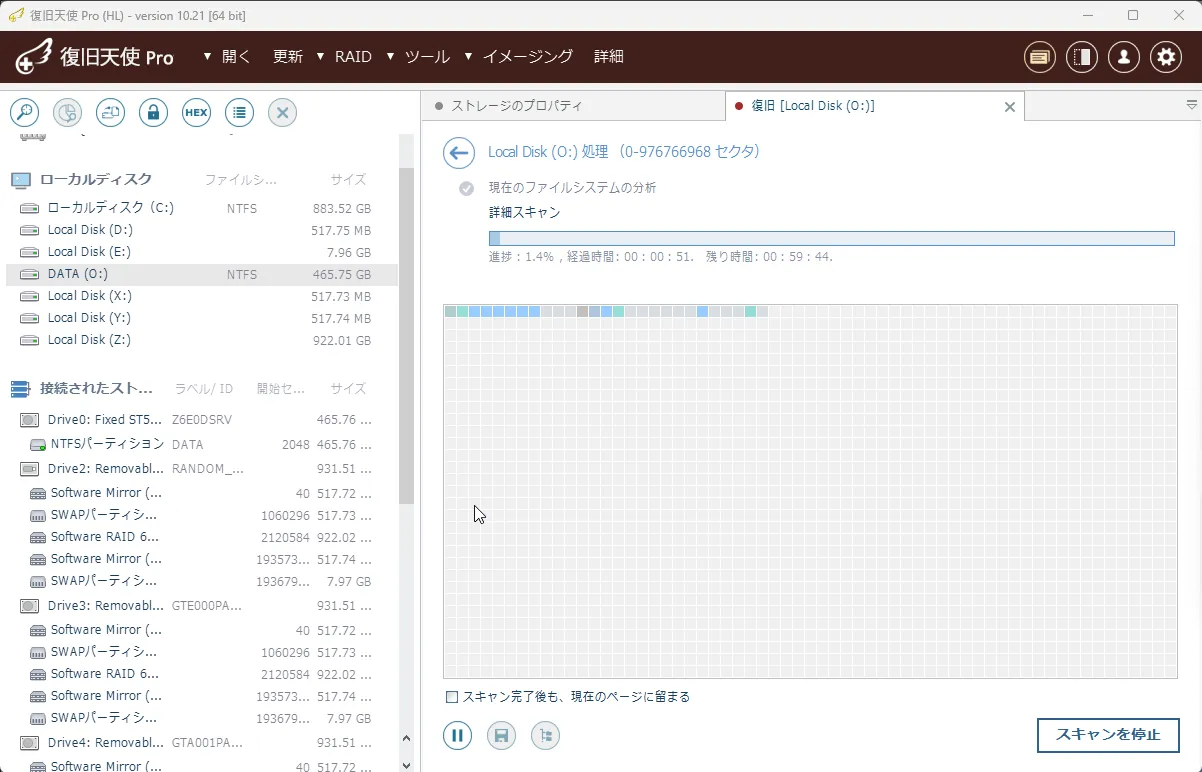Open the ツール dropdown menu
1202x772 pixels.
tap(418, 57)
